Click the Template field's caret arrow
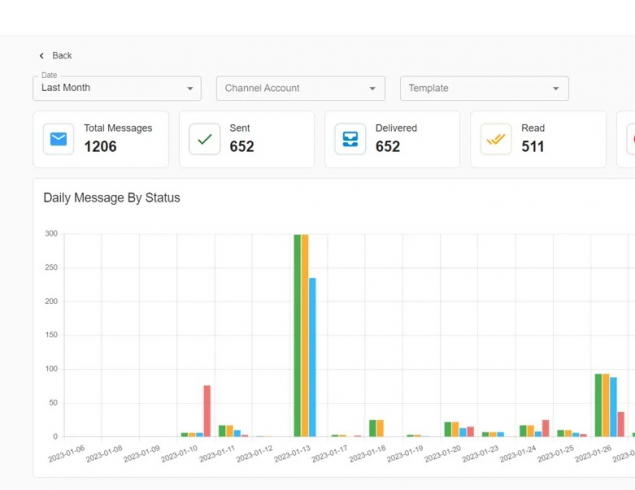 557,89
